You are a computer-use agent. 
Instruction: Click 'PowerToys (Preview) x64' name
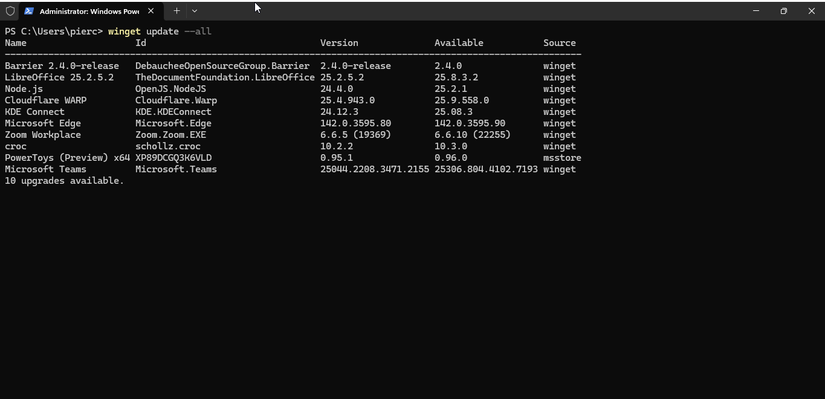[67, 158]
